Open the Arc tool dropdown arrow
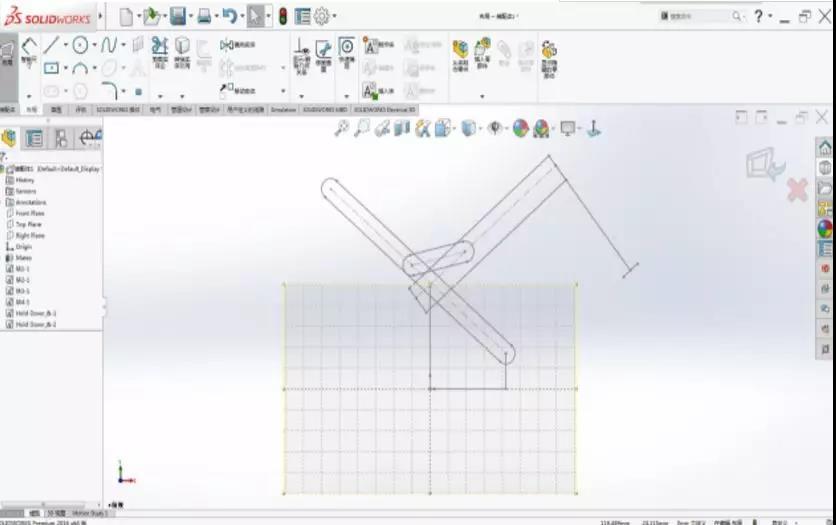Viewport: 836px width, 525px height. 94,68
